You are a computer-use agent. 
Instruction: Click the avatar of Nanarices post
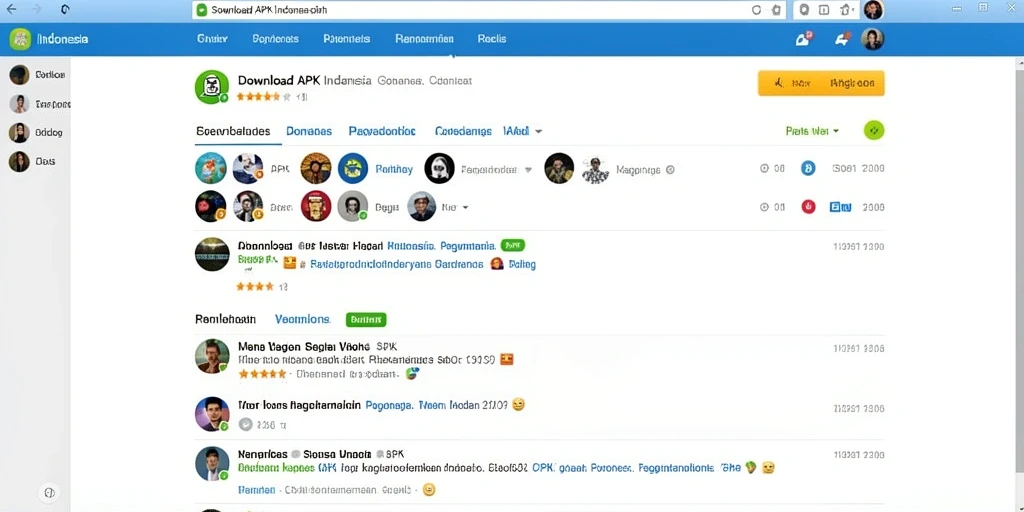(212, 464)
